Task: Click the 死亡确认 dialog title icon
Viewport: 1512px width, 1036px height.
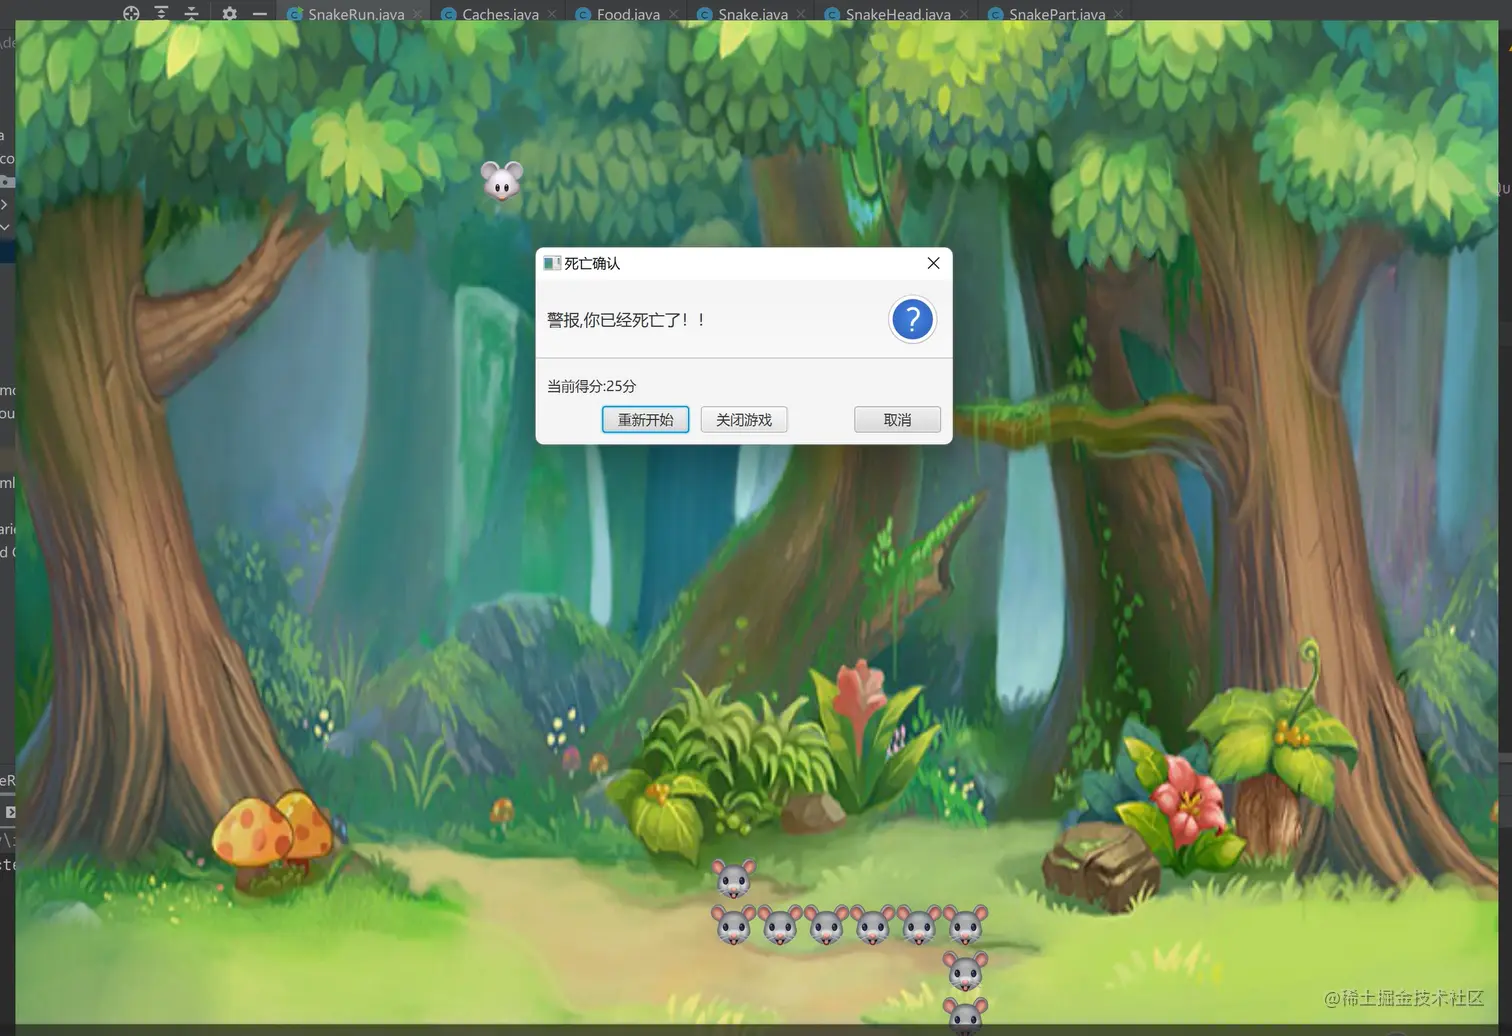Action: (x=552, y=263)
